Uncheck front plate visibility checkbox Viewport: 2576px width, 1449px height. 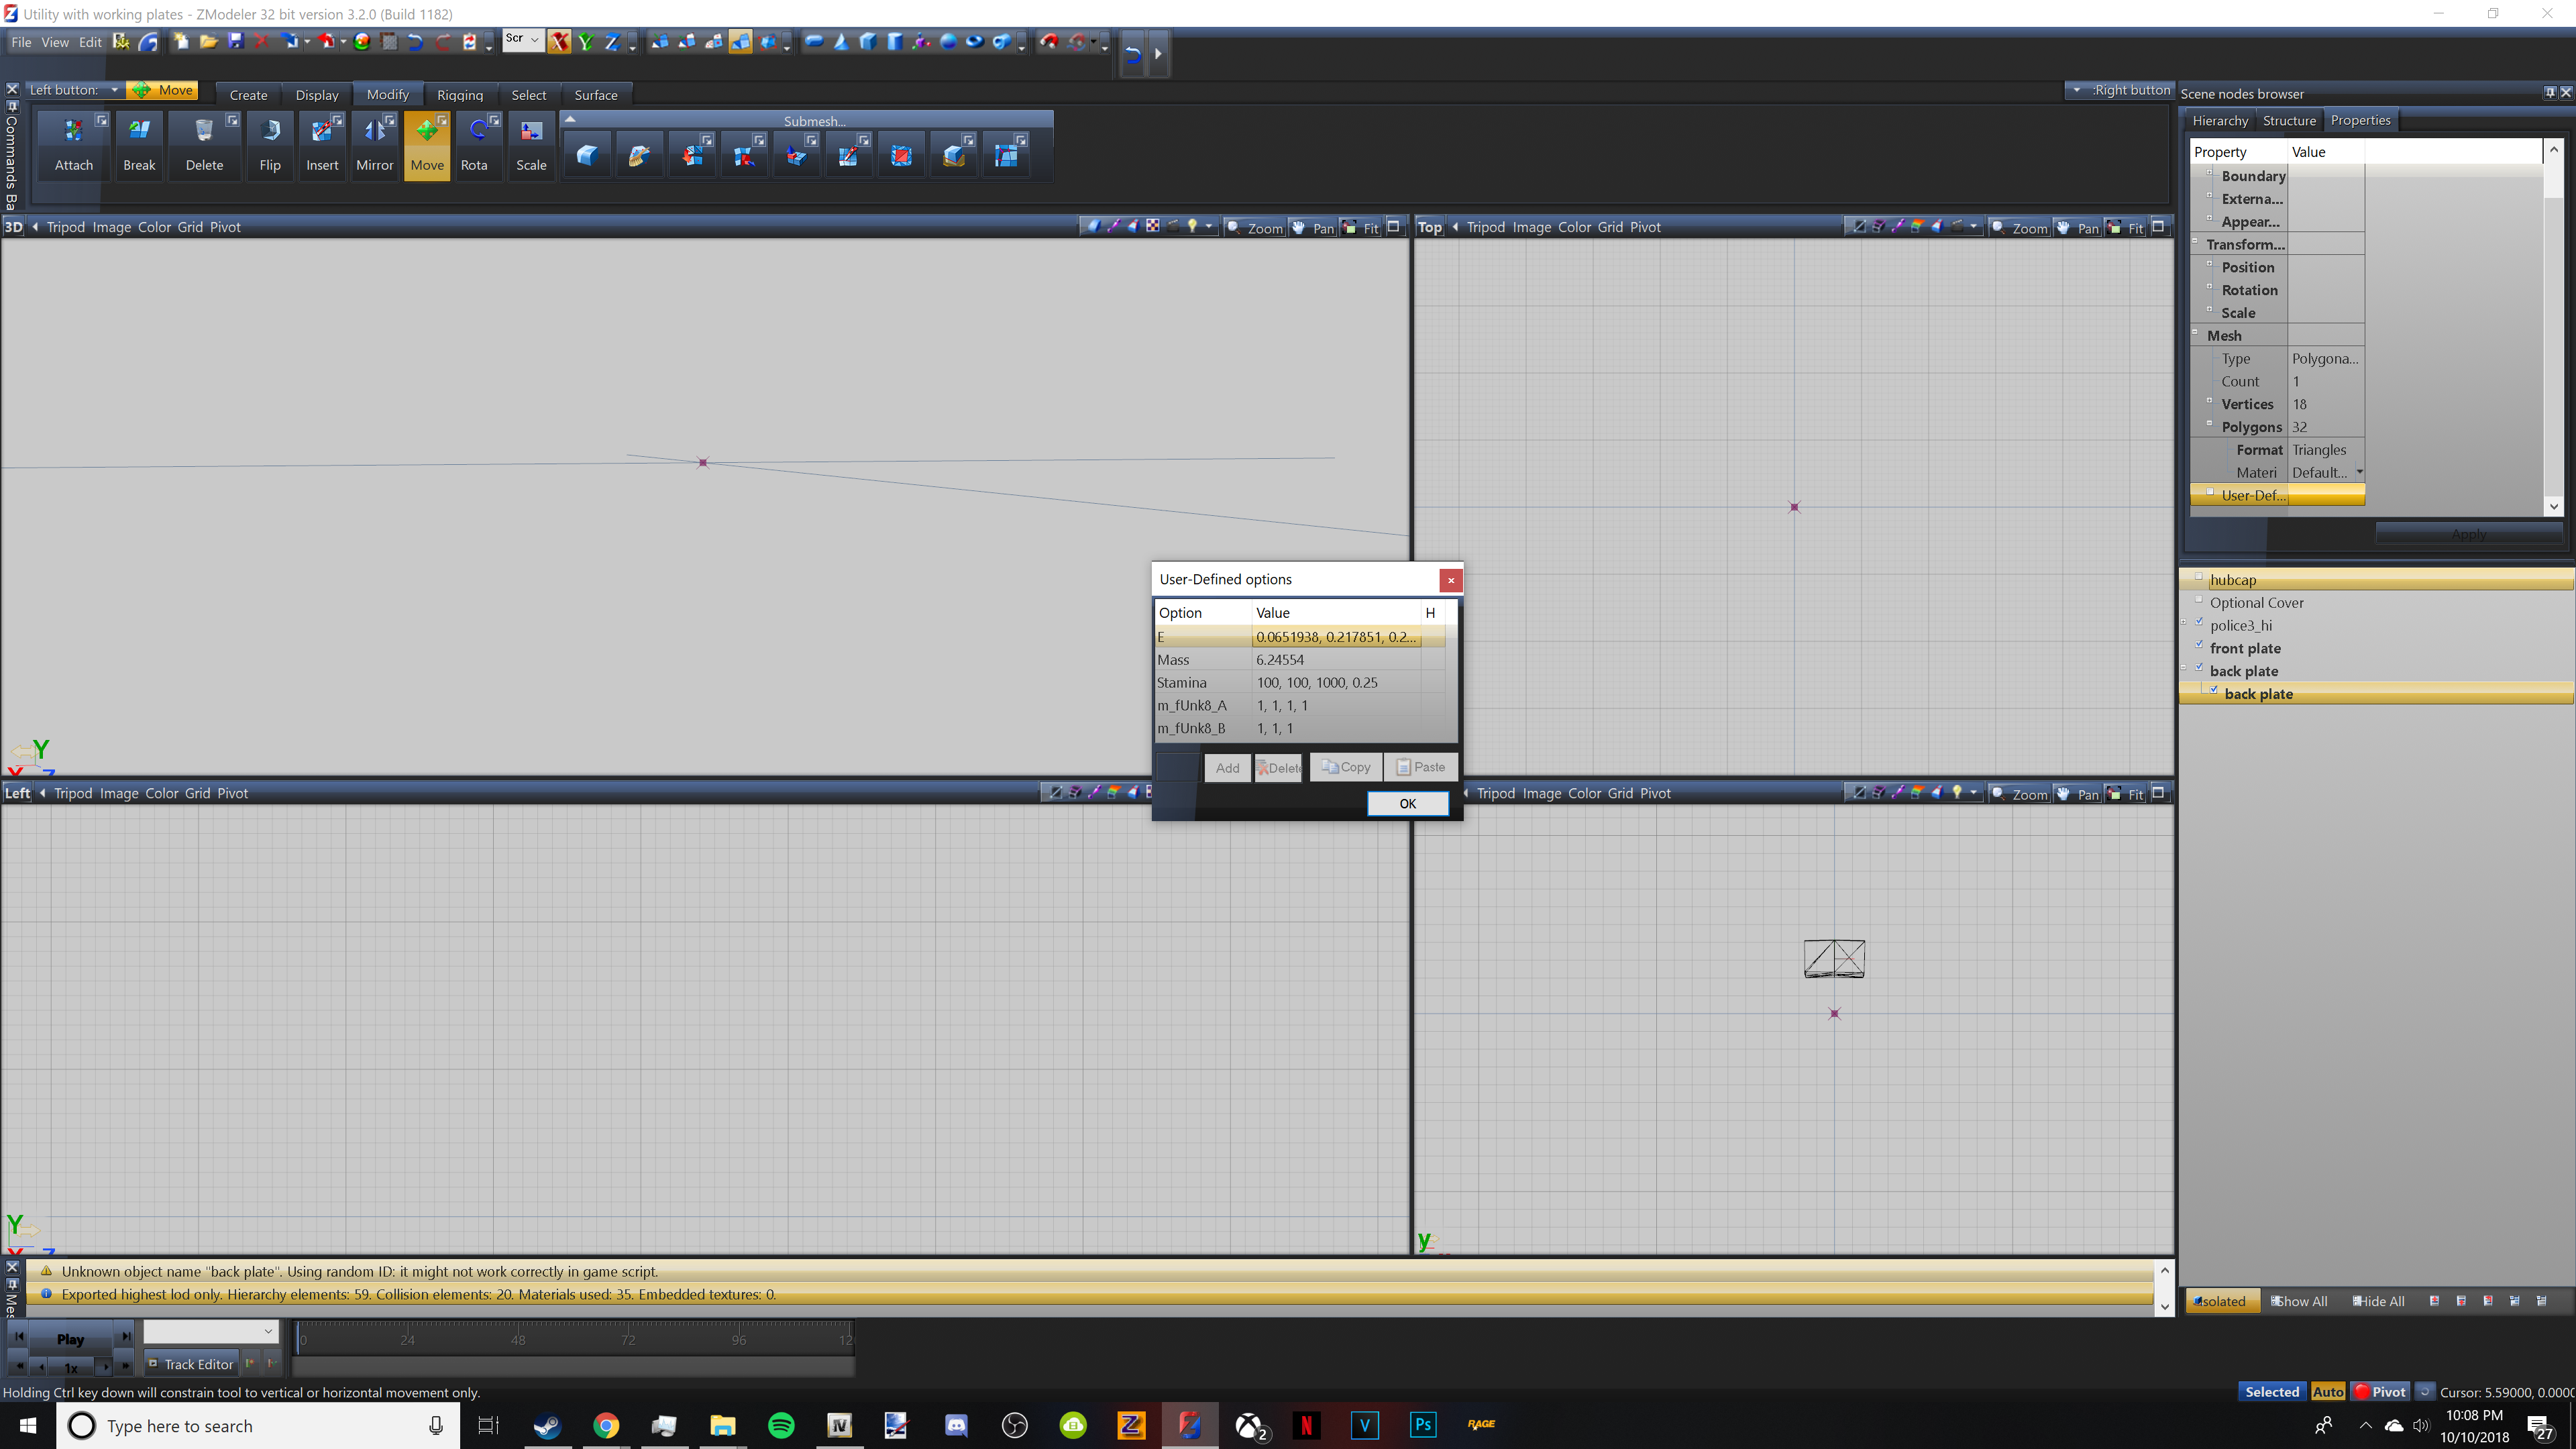(x=2199, y=645)
